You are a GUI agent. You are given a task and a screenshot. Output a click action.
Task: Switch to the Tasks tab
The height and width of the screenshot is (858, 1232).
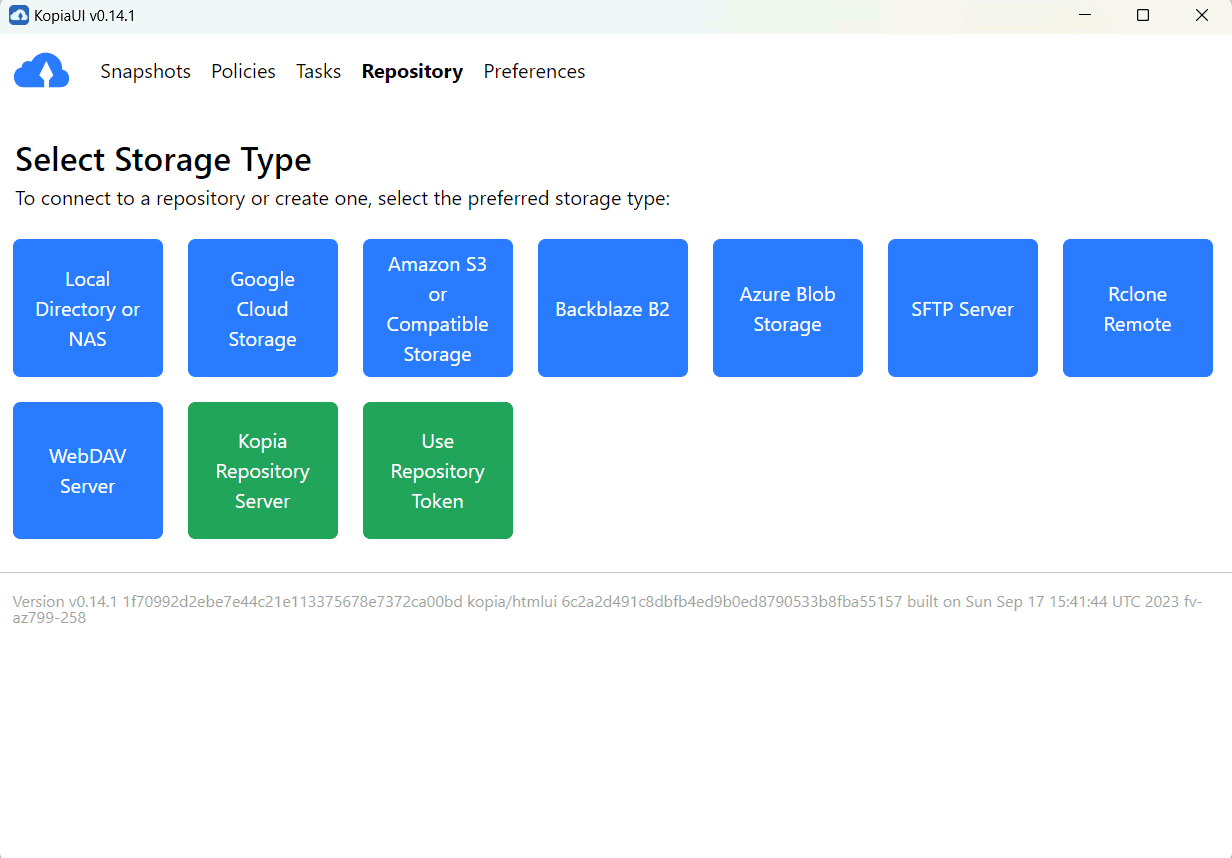(x=318, y=71)
